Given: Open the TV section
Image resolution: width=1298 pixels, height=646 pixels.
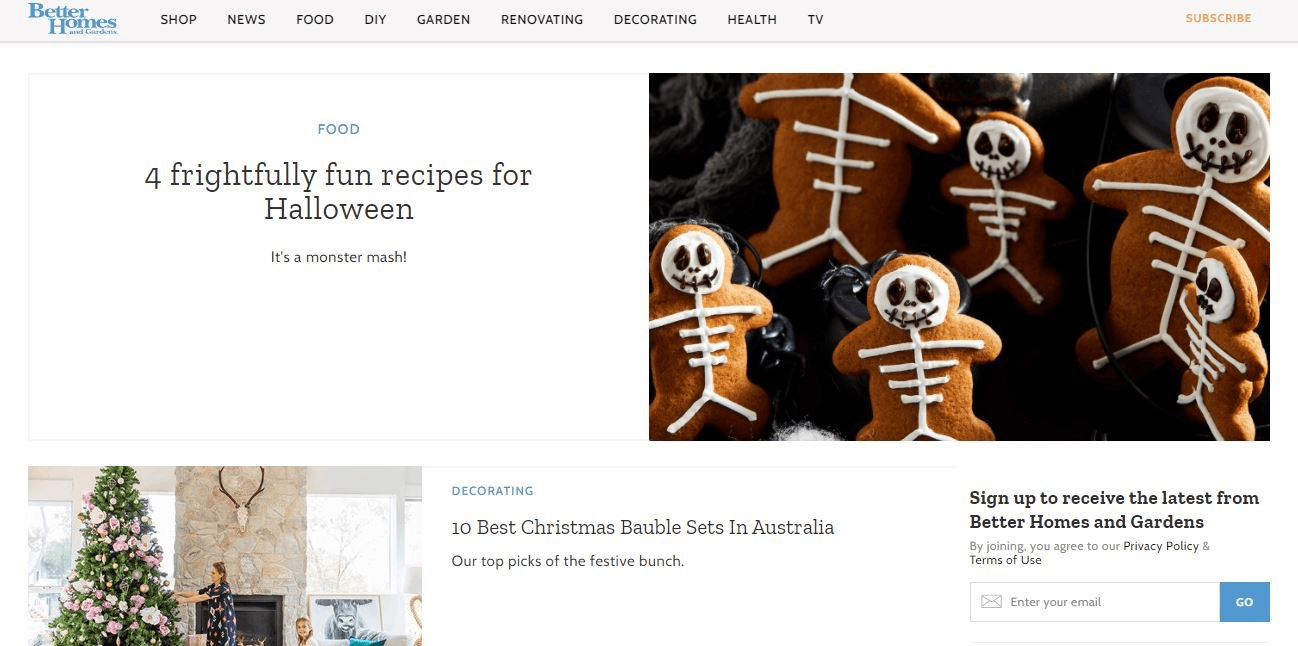Looking at the screenshot, I should (815, 19).
